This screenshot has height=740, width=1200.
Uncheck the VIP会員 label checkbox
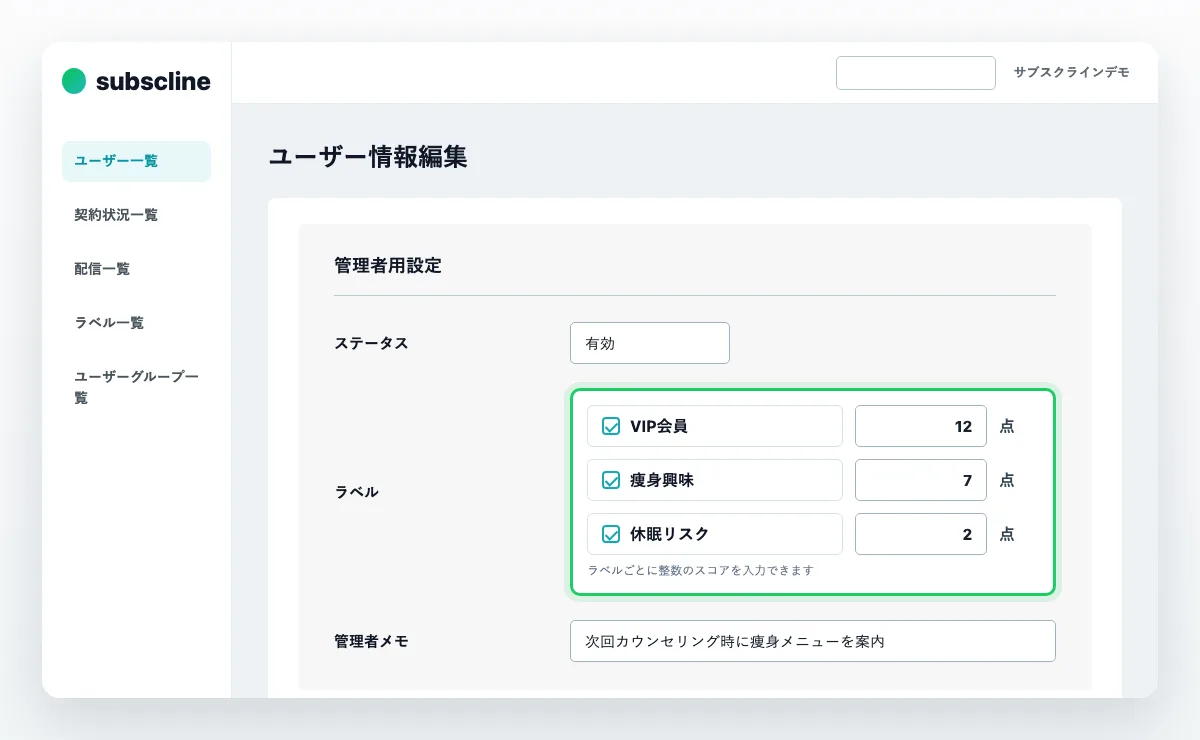(x=611, y=427)
